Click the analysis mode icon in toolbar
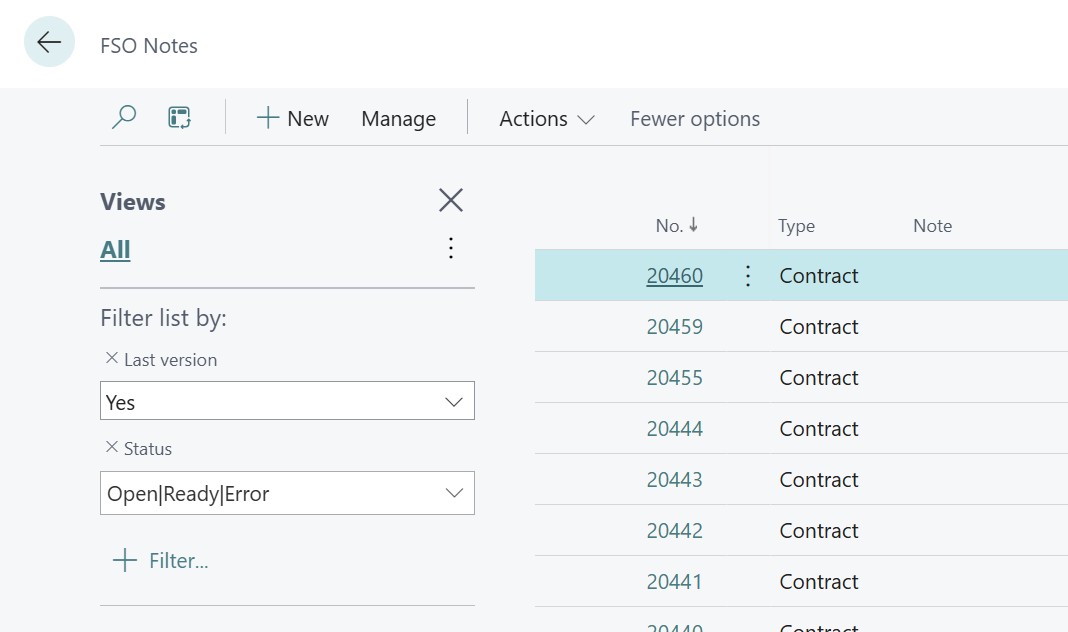The width and height of the screenshot is (1068, 632). (179, 118)
